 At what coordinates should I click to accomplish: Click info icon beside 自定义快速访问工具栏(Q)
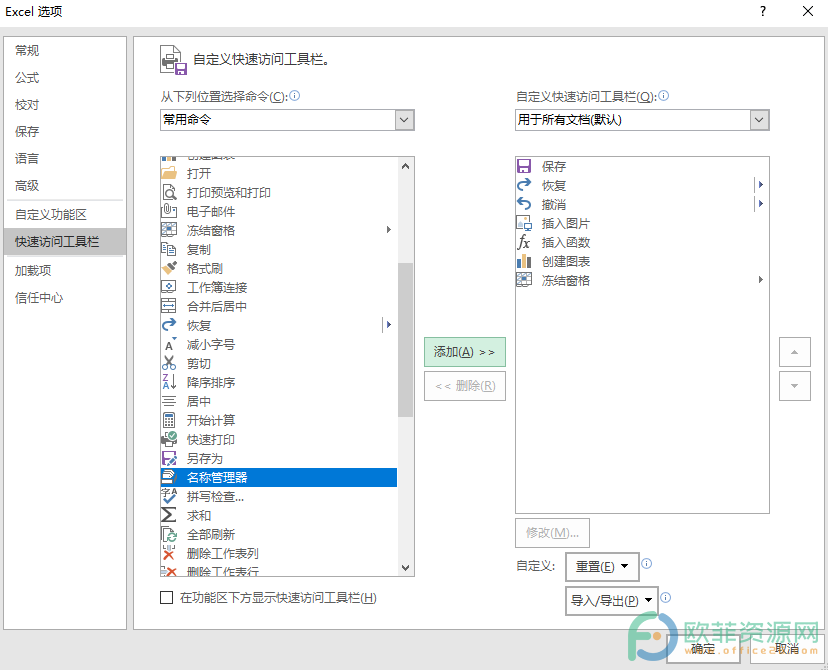click(x=664, y=96)
